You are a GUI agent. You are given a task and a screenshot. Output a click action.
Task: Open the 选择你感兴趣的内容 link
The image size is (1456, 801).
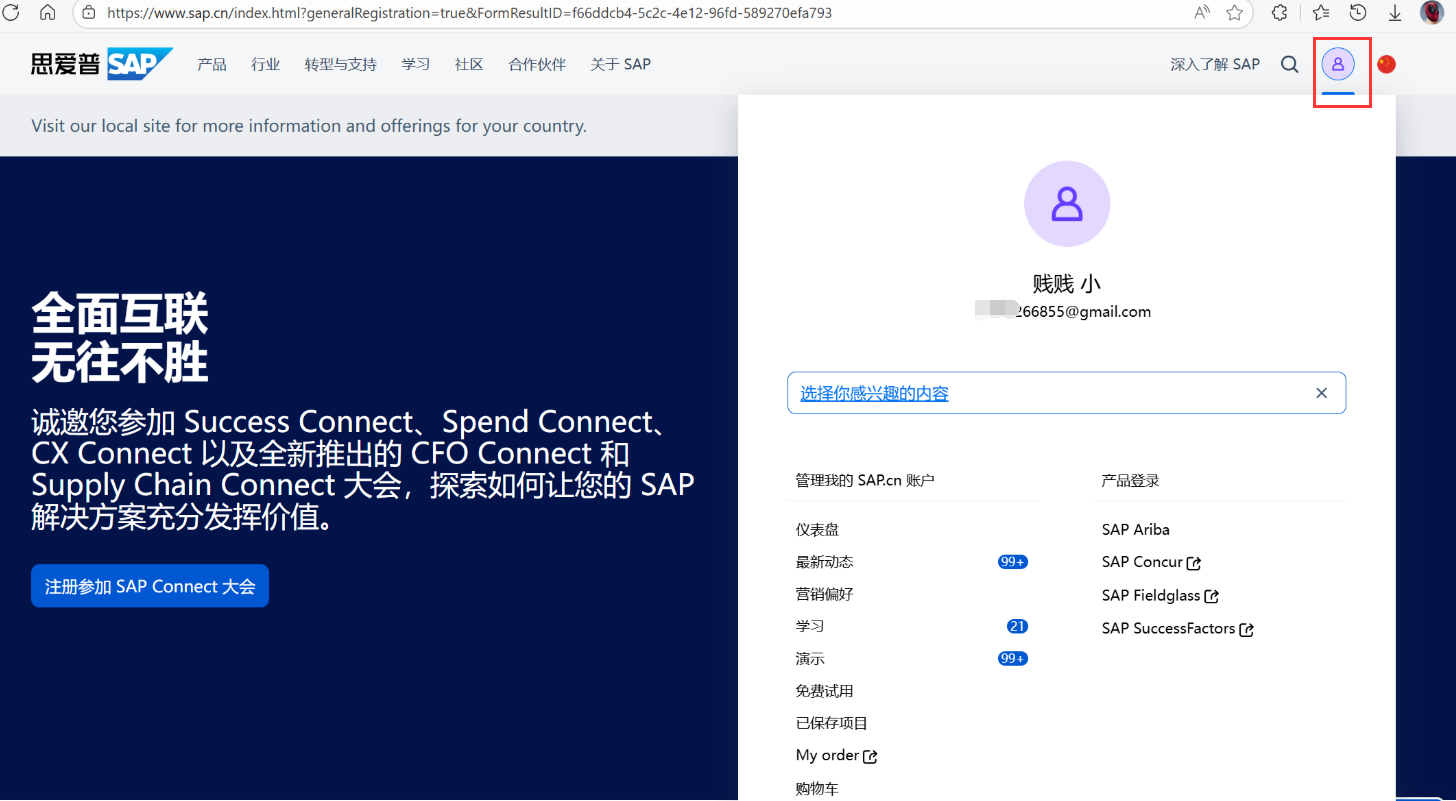tap(874, 393)
